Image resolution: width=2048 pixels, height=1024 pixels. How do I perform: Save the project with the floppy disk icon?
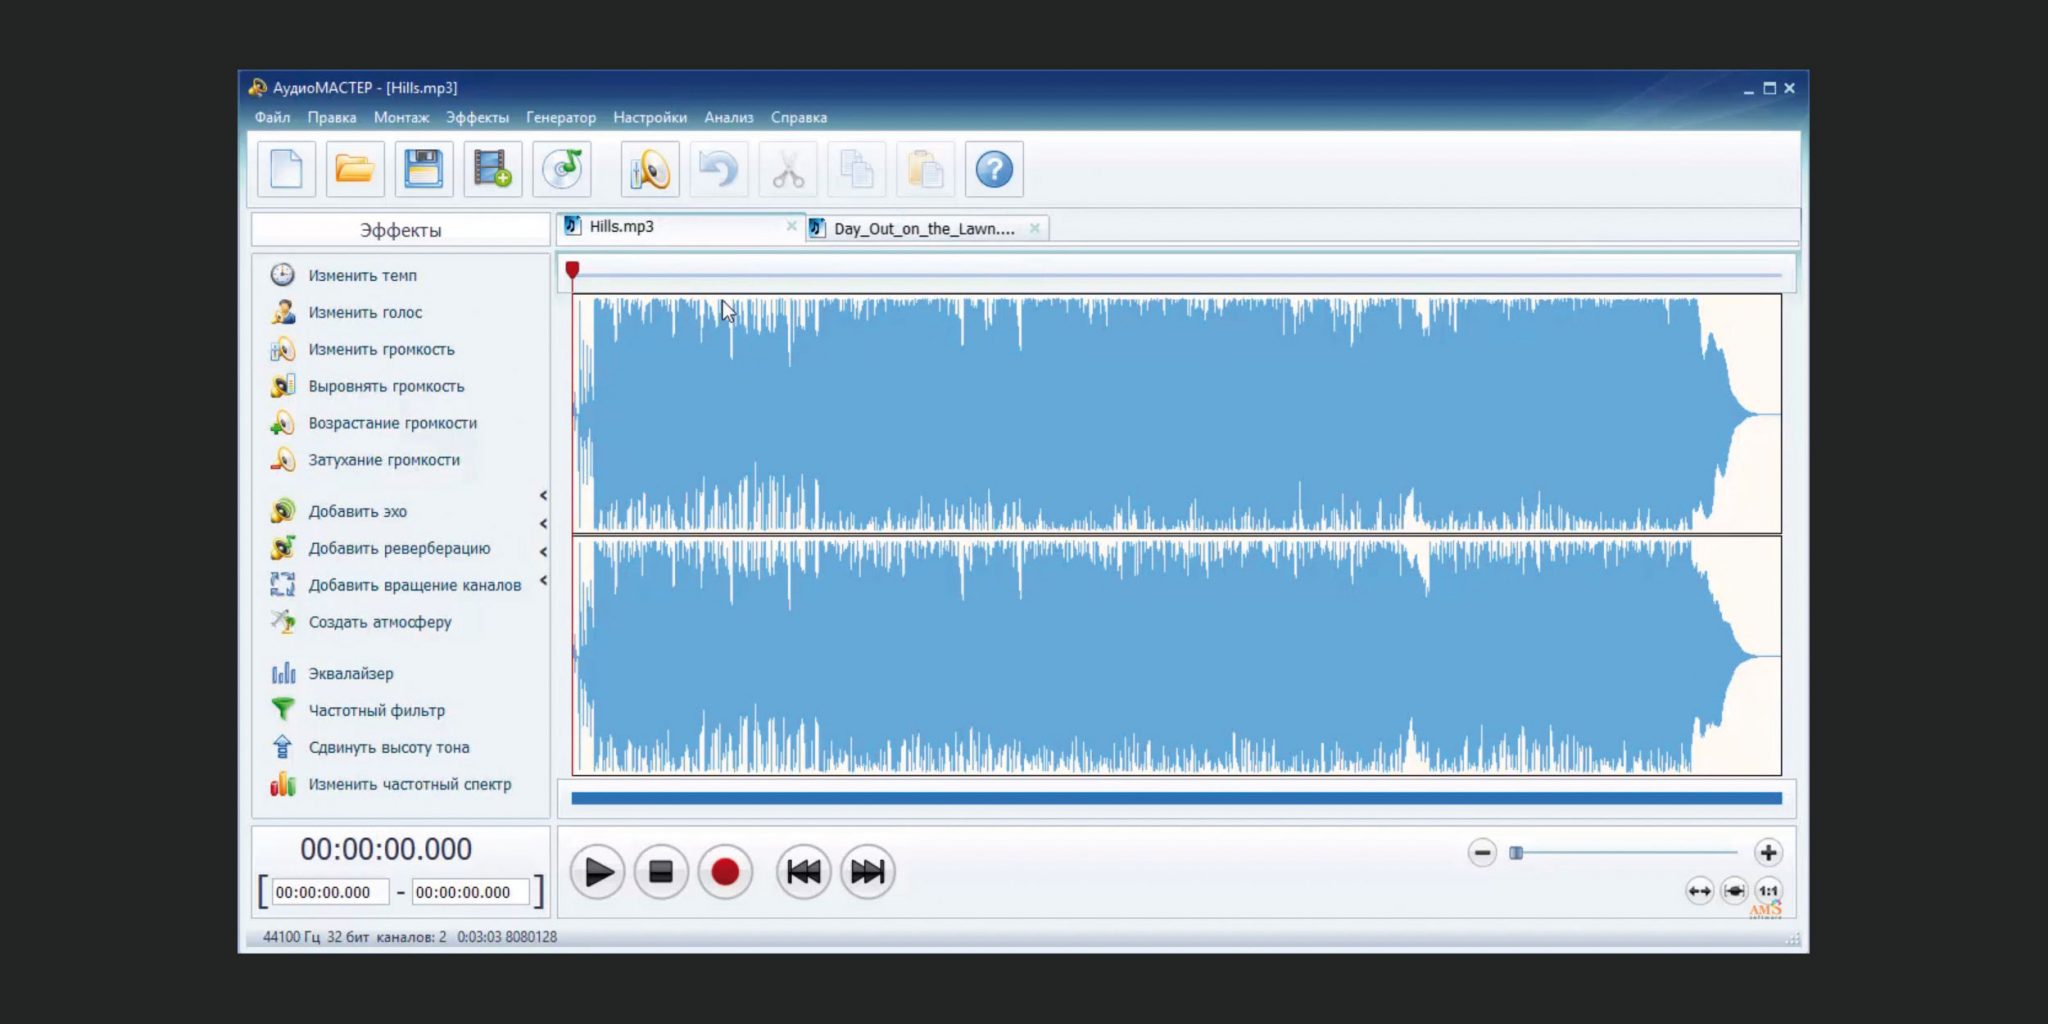click(424, 169)
